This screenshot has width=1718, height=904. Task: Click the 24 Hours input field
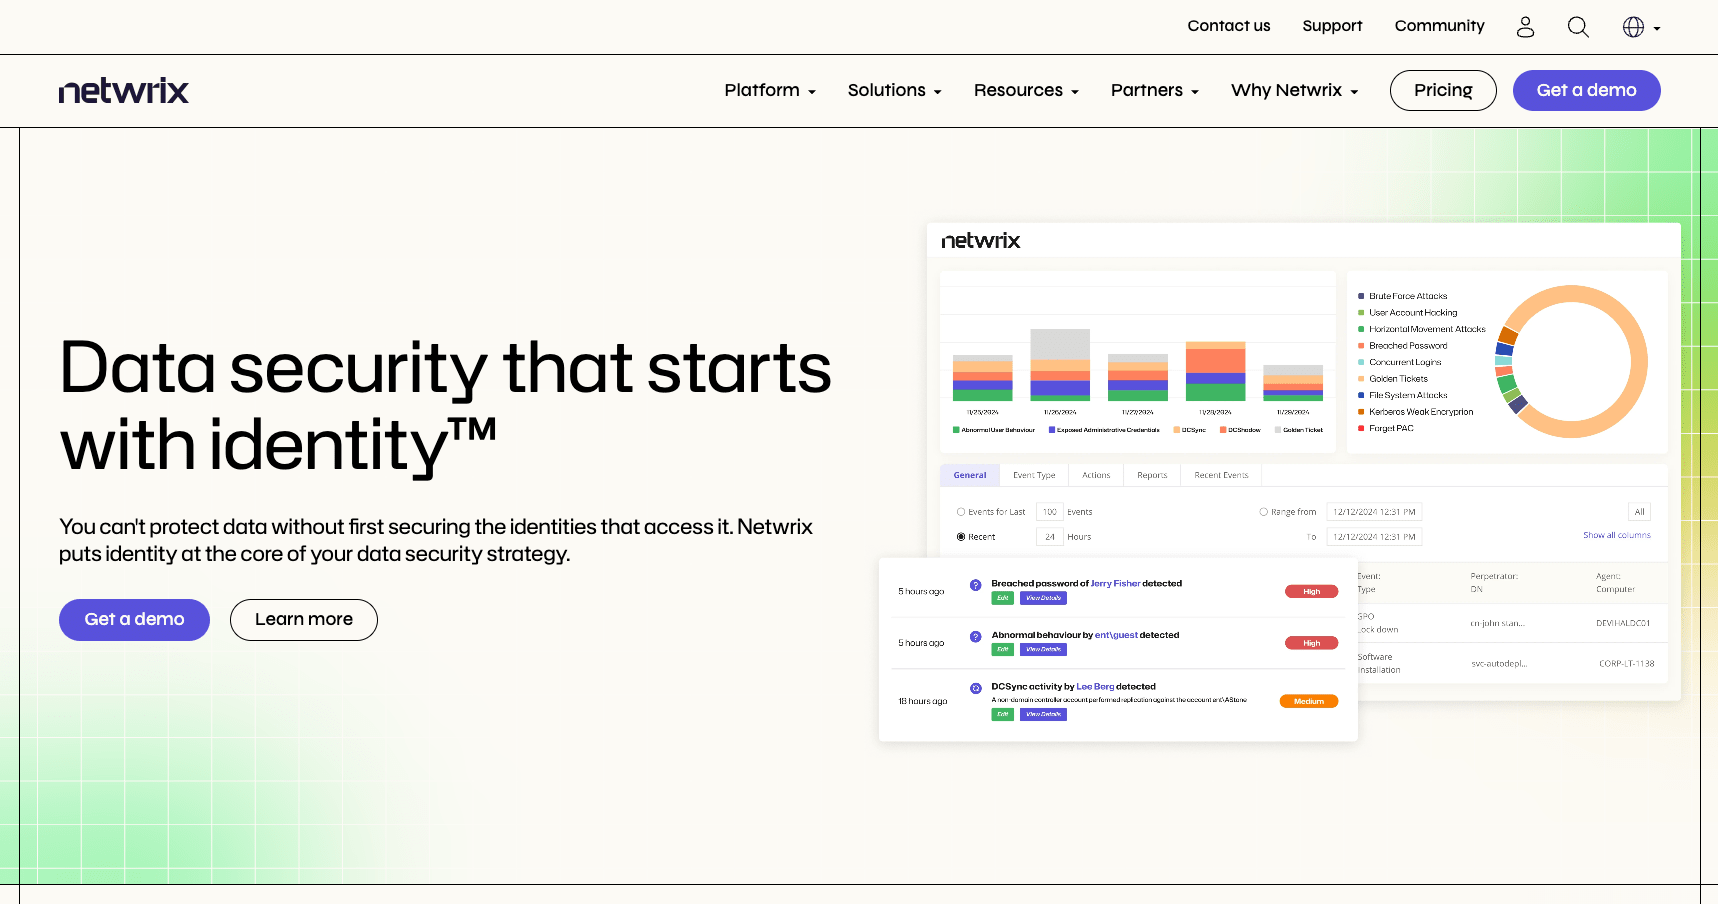click(1050, 537)
